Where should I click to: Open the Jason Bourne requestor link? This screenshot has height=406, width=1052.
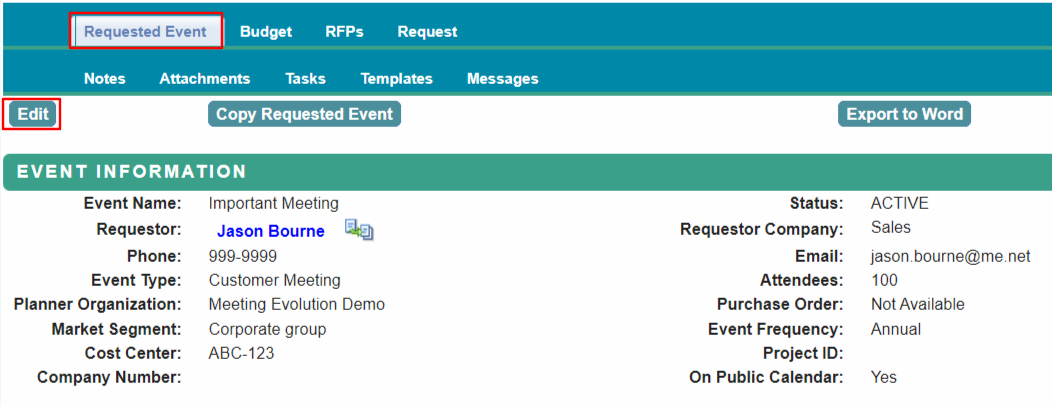coord(271,231)
